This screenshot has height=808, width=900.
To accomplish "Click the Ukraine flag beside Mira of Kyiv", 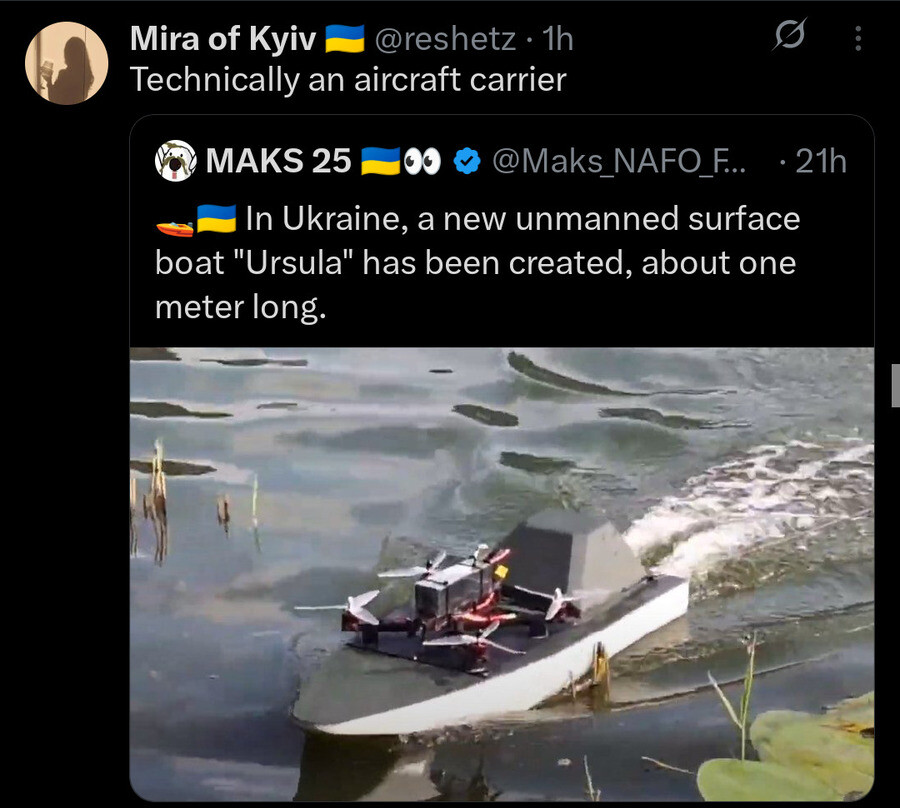I will click(x=344, y=39).
